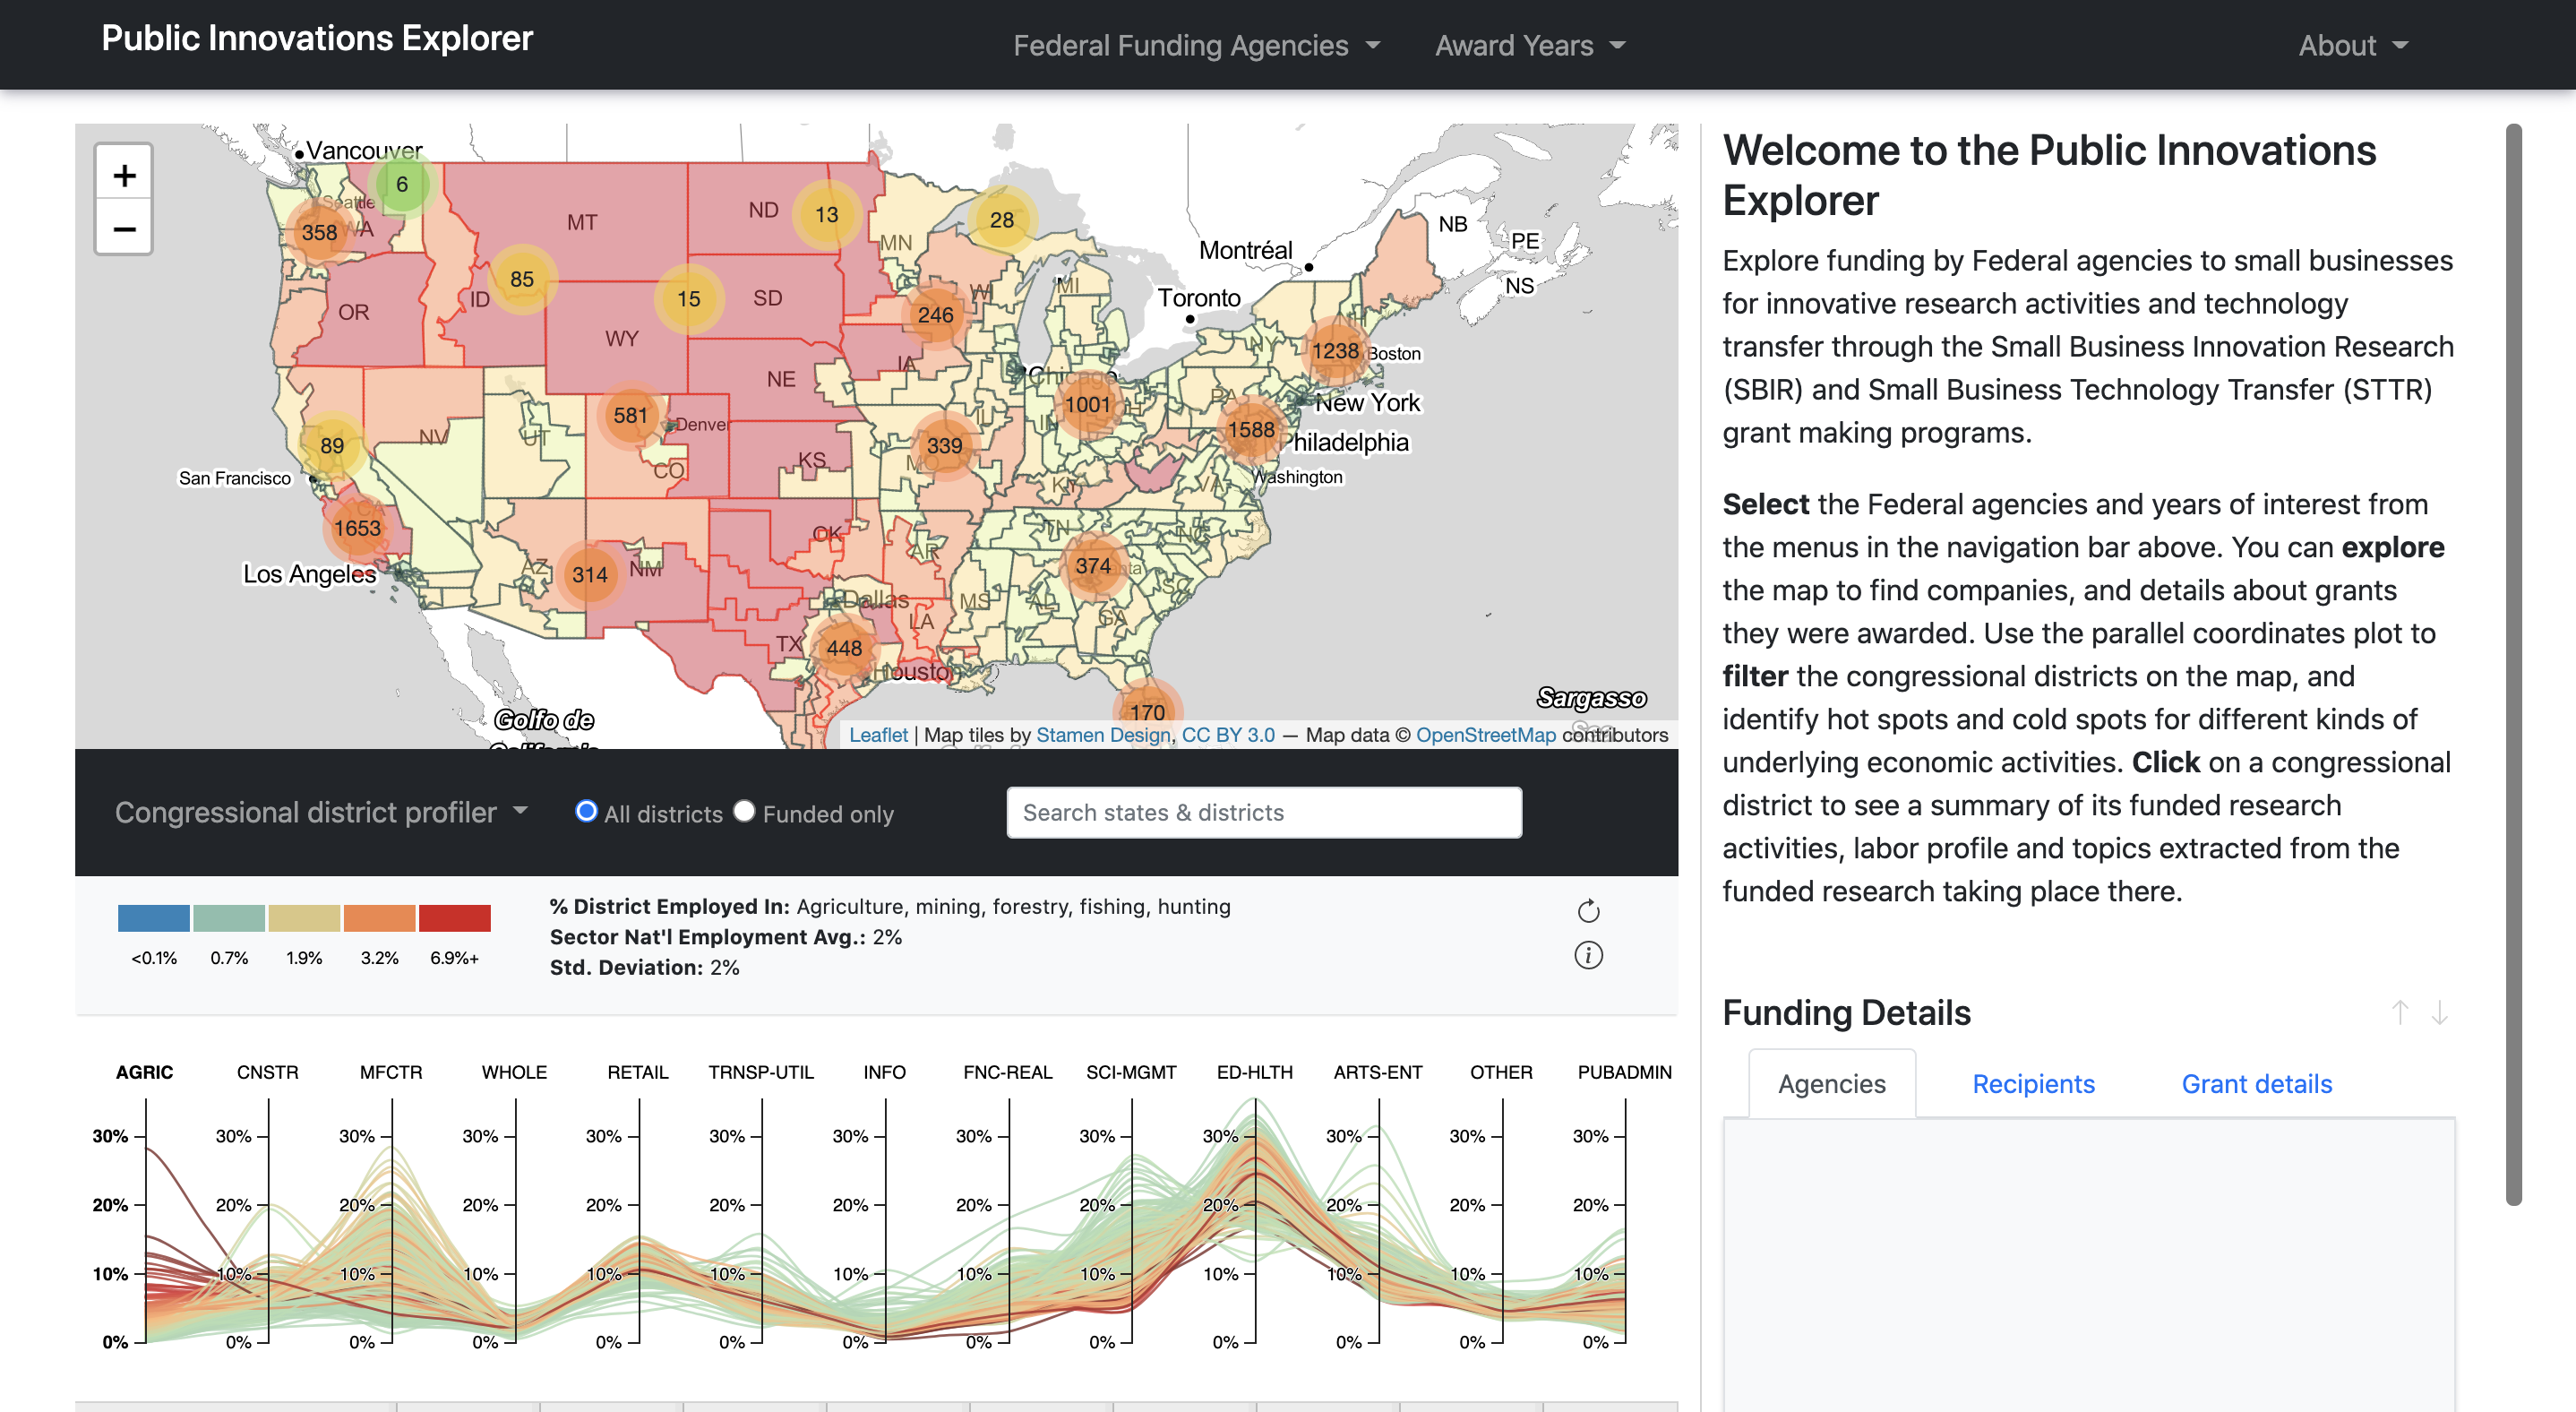Click the 1653 cluster marker near Los Angeles
The width and height of the screenshot is (2576, 1412).
[x=357, y=528]
